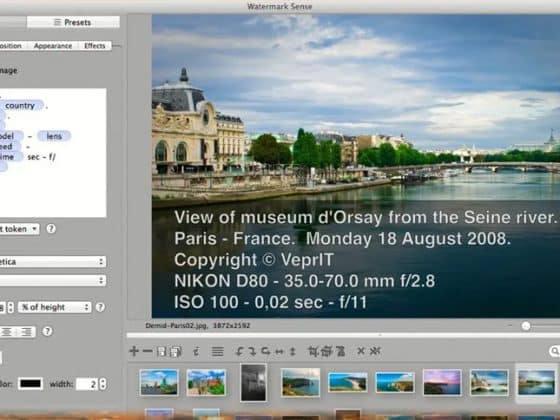This screenshot has height=420, width=560.
Task: Click the first crop tool icon
Action: click(313, 352)
